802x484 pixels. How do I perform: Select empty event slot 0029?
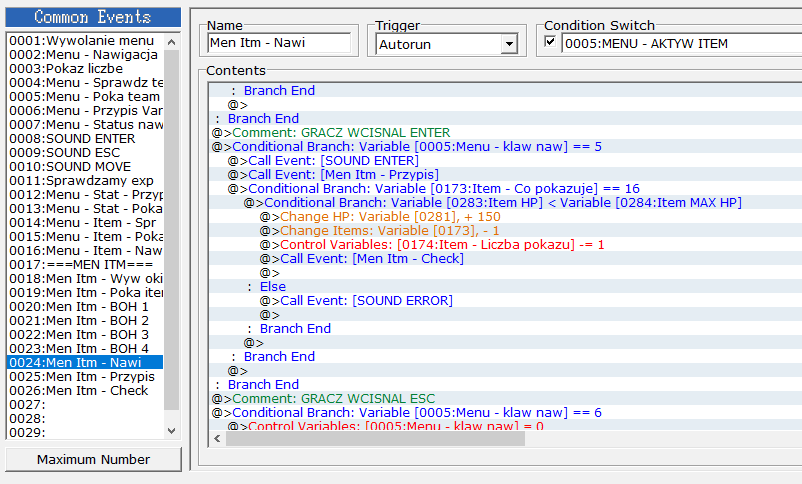click(85, 432)
